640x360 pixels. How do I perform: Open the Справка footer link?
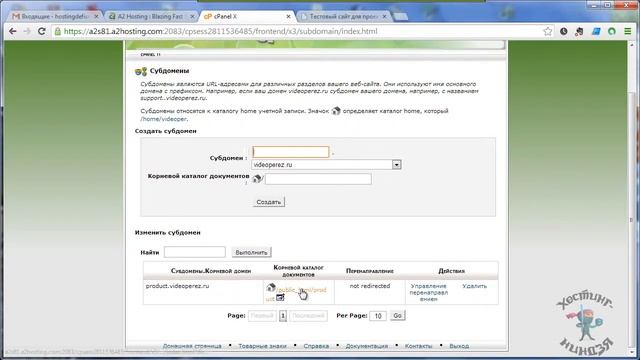pyautogui.click(x=316, y=346)
